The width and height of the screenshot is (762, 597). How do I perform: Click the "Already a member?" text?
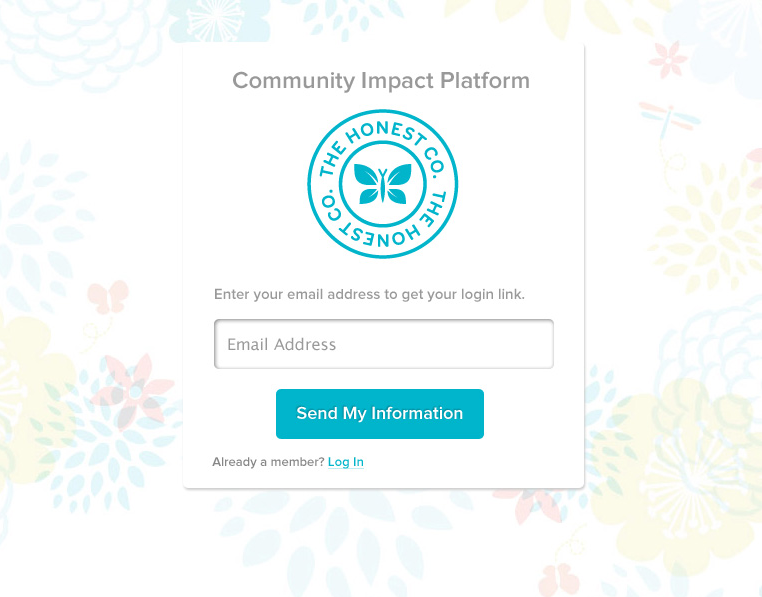pyautogui.click(x=268, y=462)
